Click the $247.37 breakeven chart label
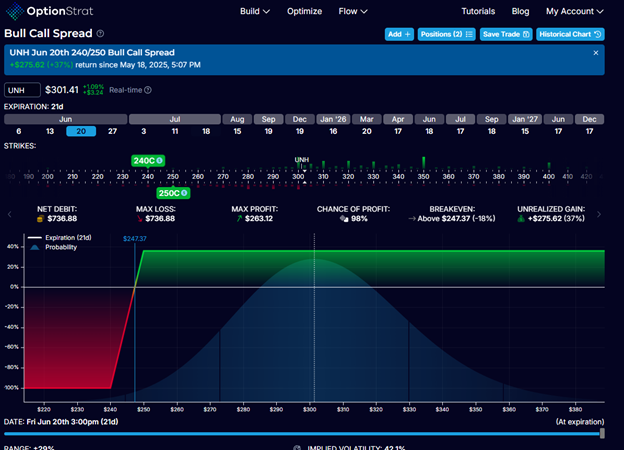The image size is (624, 450). click(135, 239)
